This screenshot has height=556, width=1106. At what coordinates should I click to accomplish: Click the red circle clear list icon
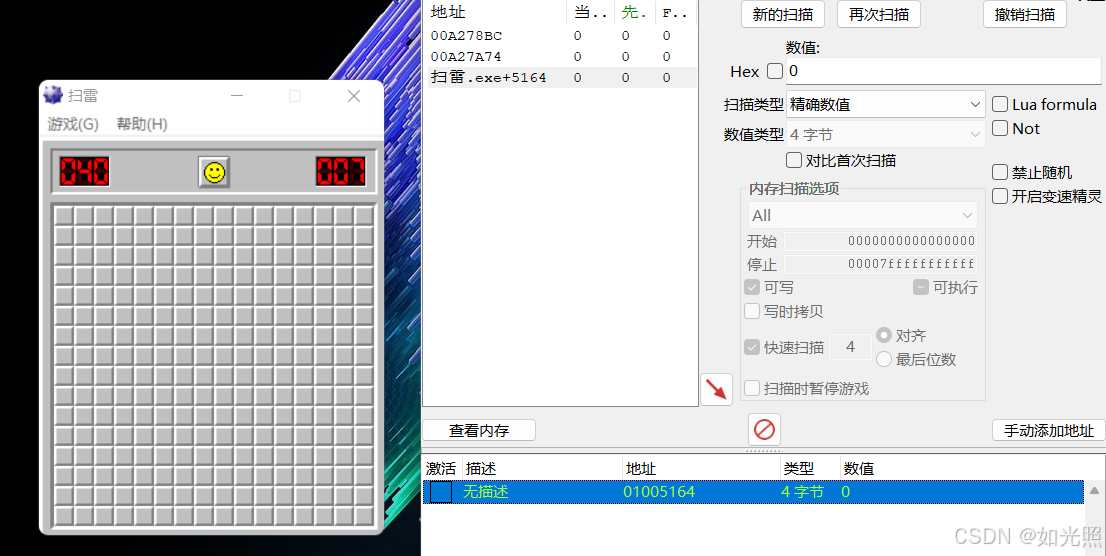(x=765, y=429)
